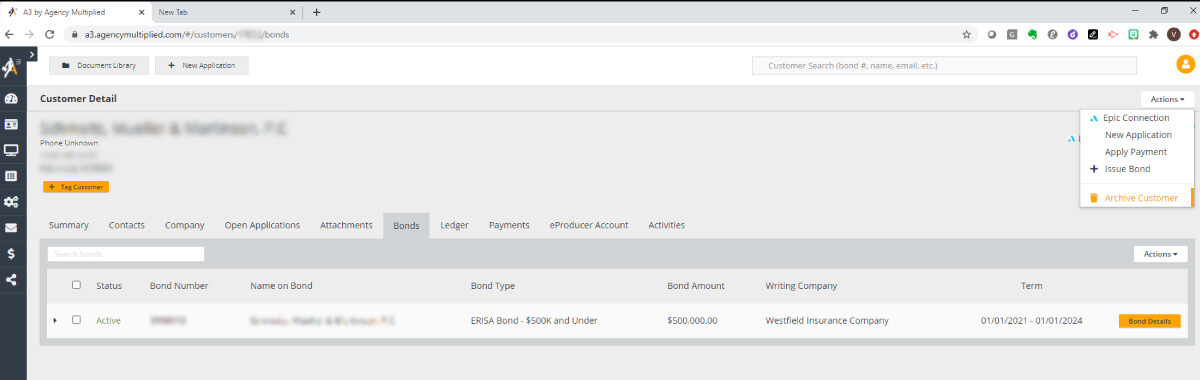Expand the sidebar with the chevron arrow
The width and height of the screenshot is (1200, 380).
pyautogui.click(x=33, y=54)
